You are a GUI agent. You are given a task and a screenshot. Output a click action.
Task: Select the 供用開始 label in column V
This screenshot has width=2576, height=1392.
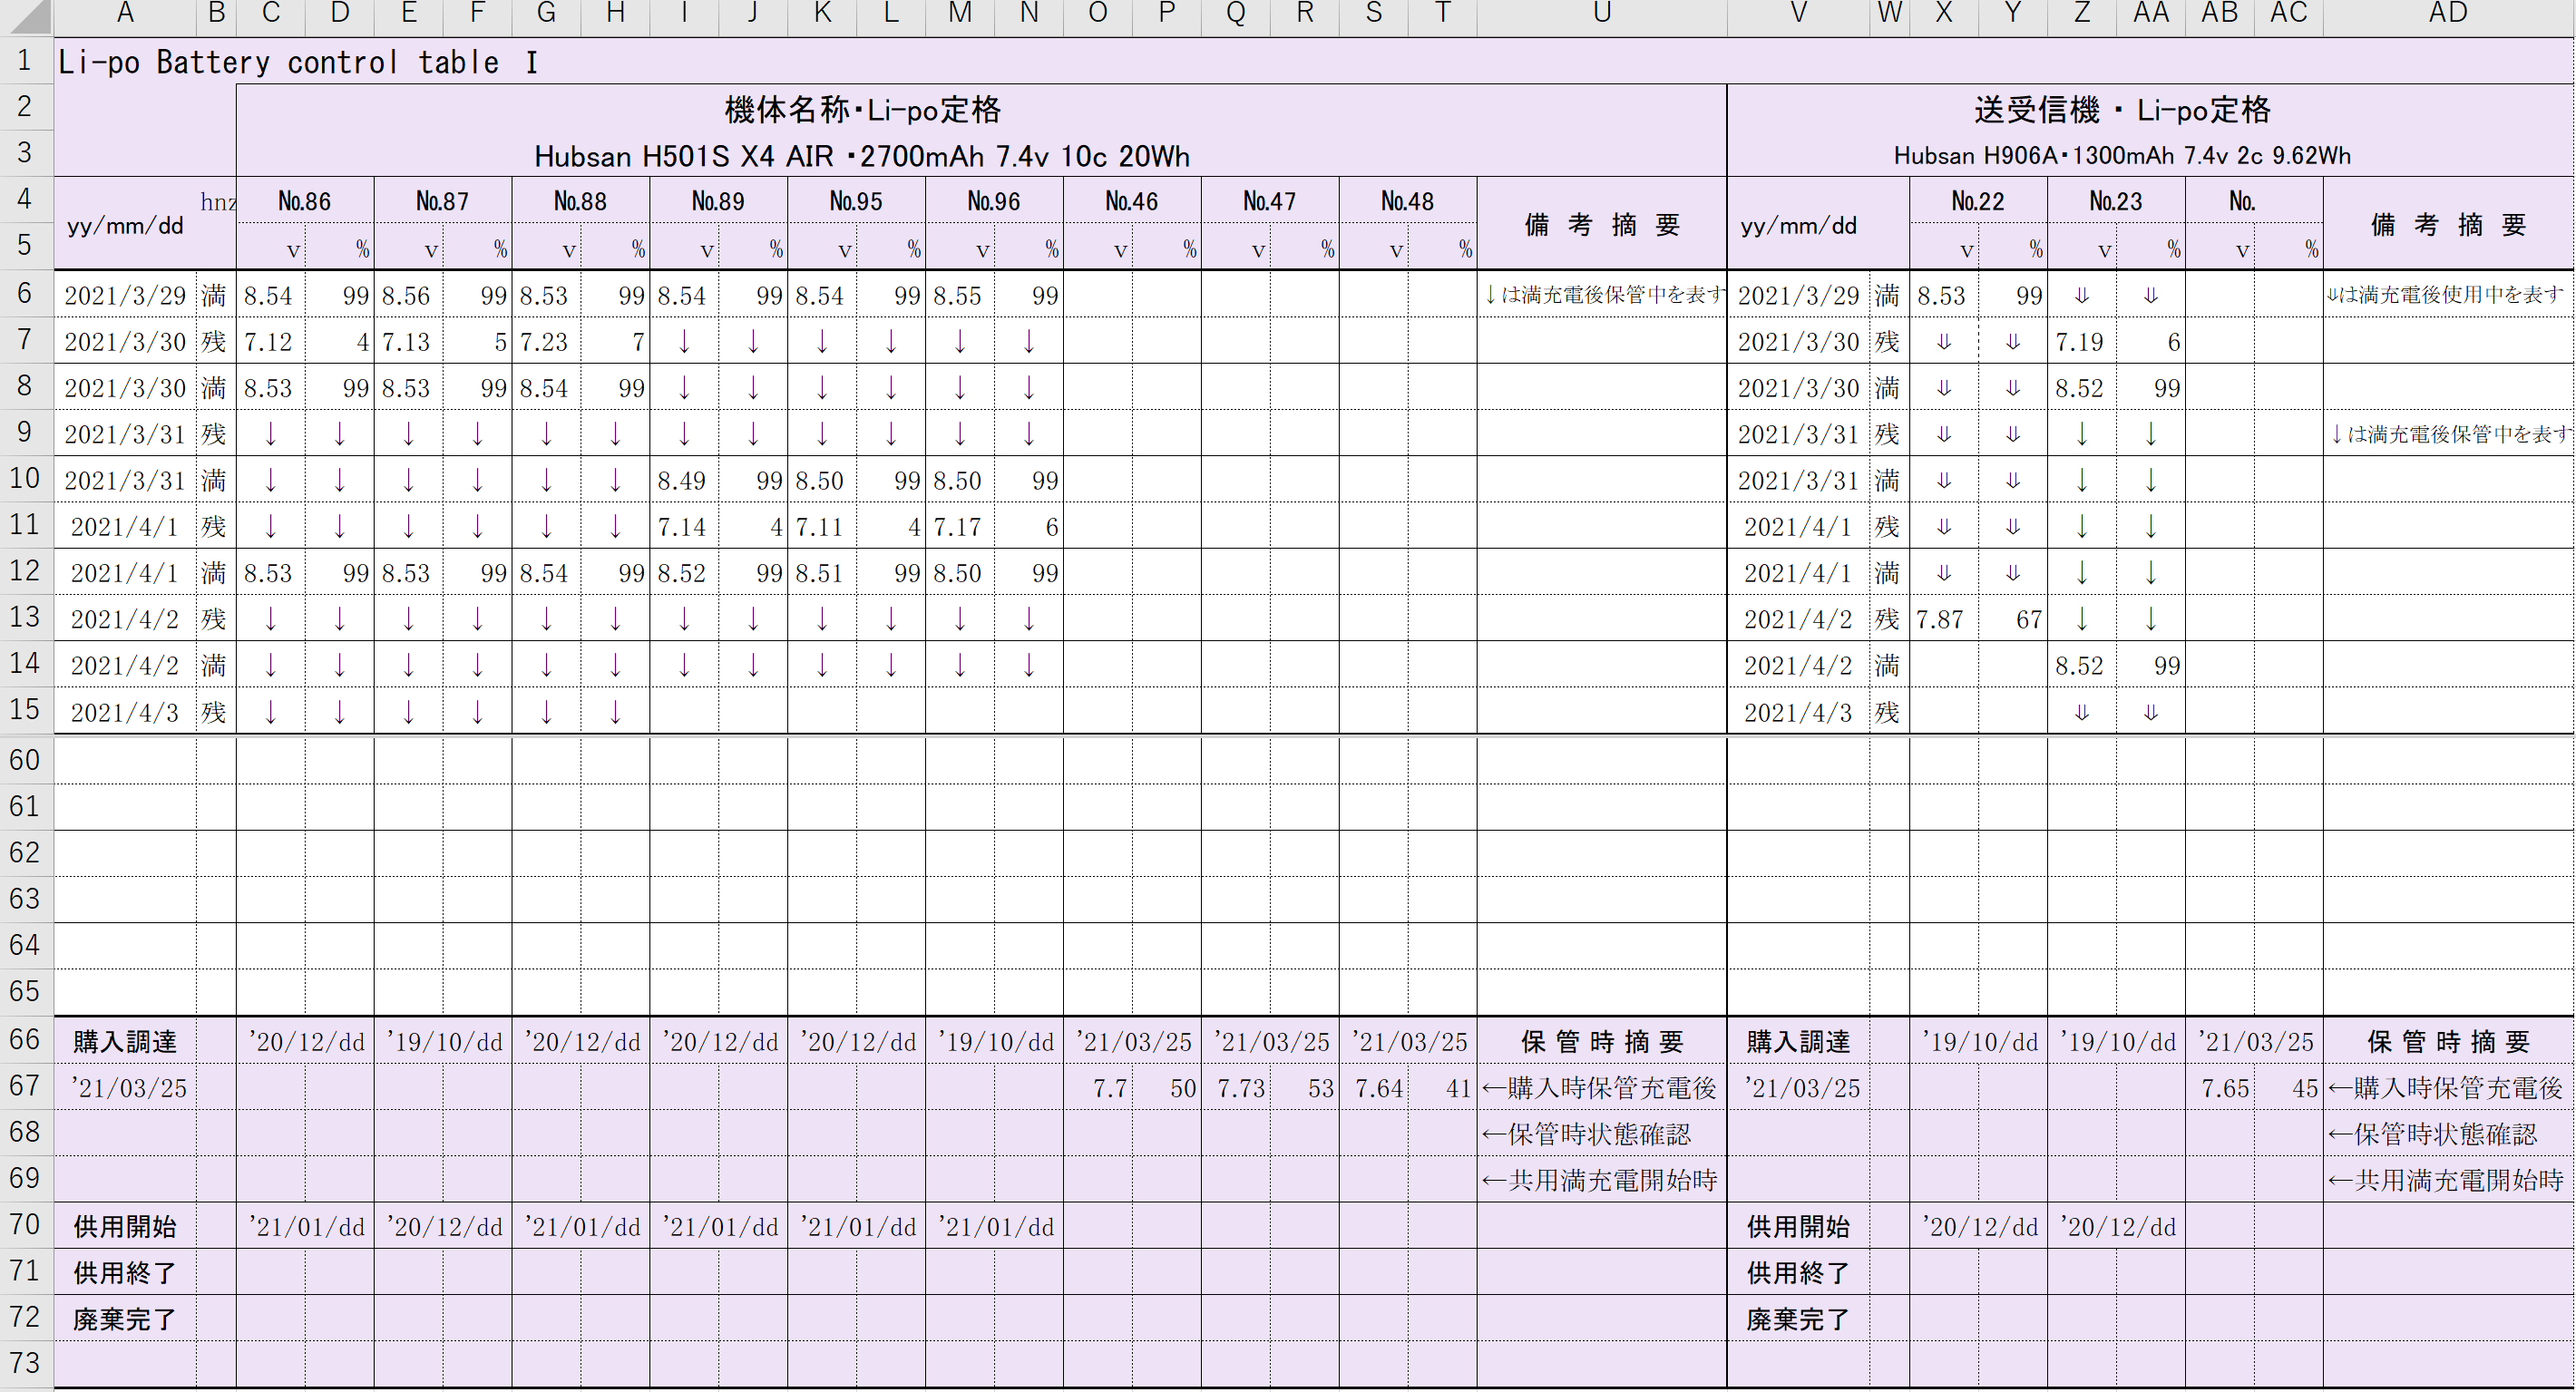pyautogui.click(x=1797, y=1226)
